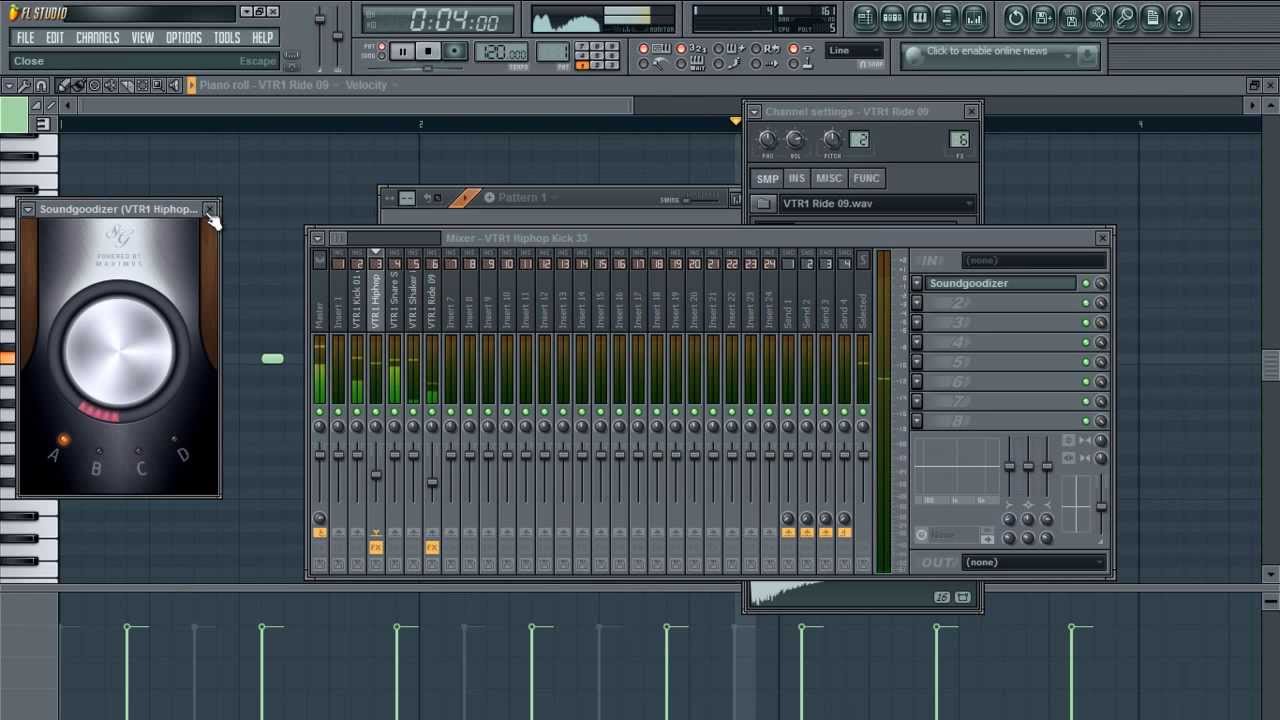Open the FILE menu

click(x=25, y=37)
